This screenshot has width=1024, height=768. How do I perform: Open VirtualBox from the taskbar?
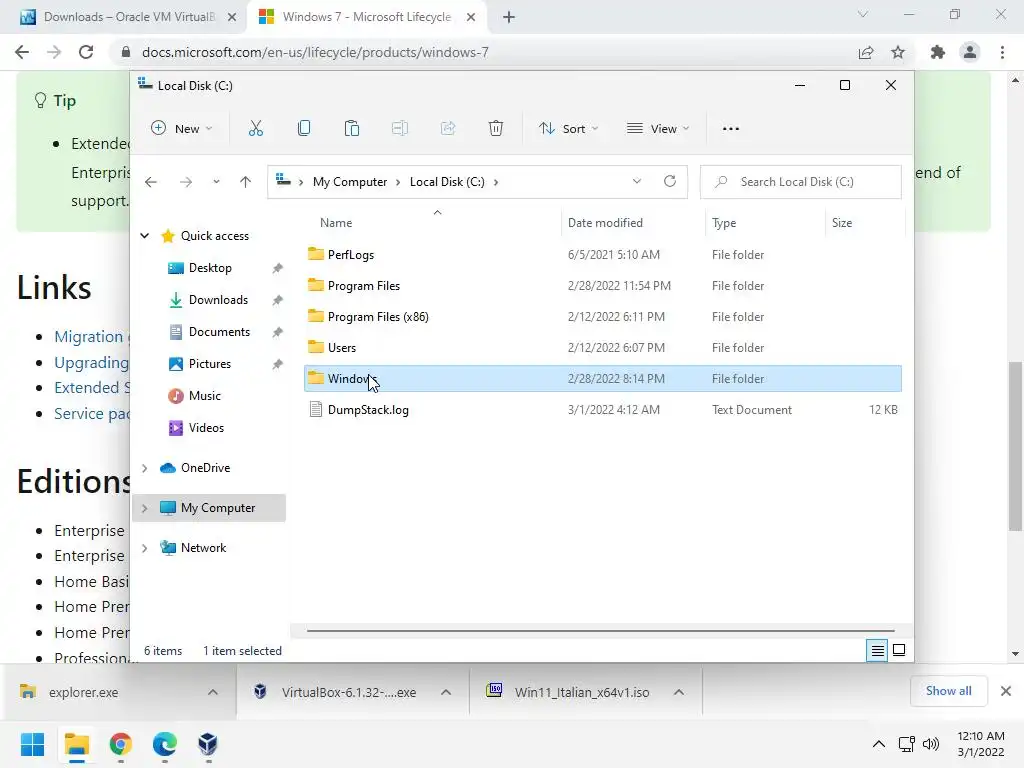tap(208, 744)
